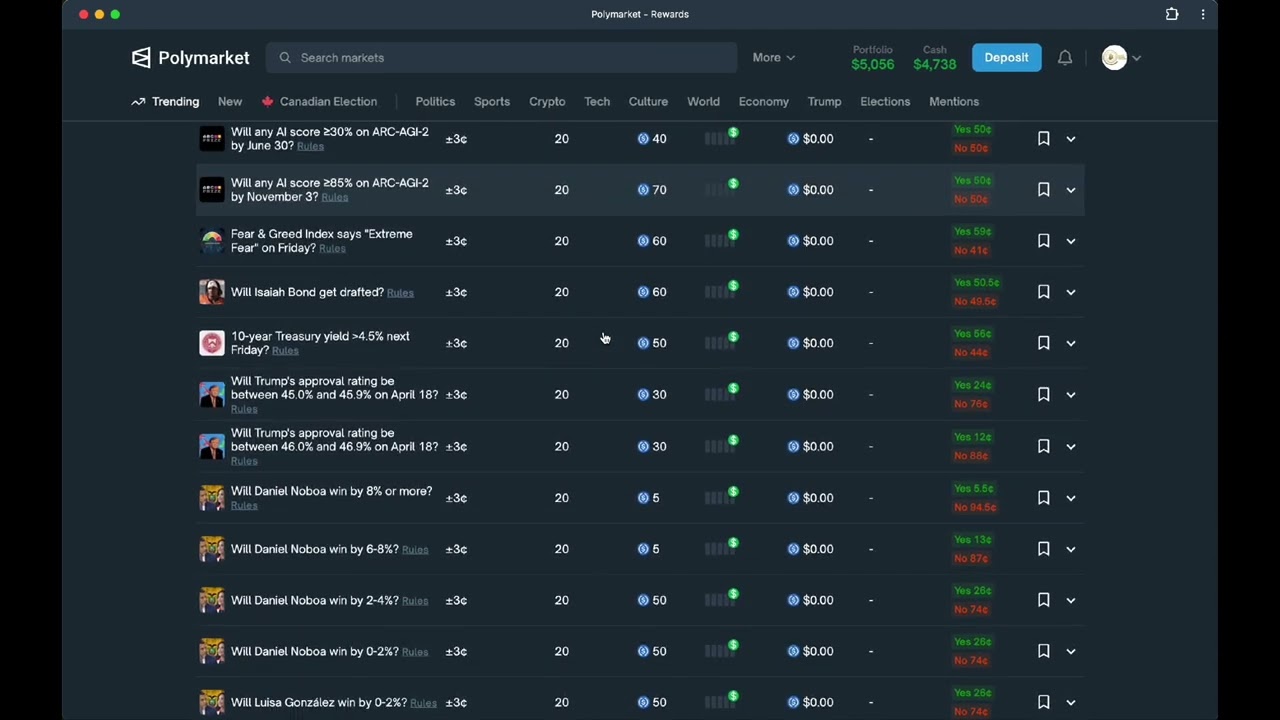Switch to the New tab
1280x720 pixels.
(230, 102)
